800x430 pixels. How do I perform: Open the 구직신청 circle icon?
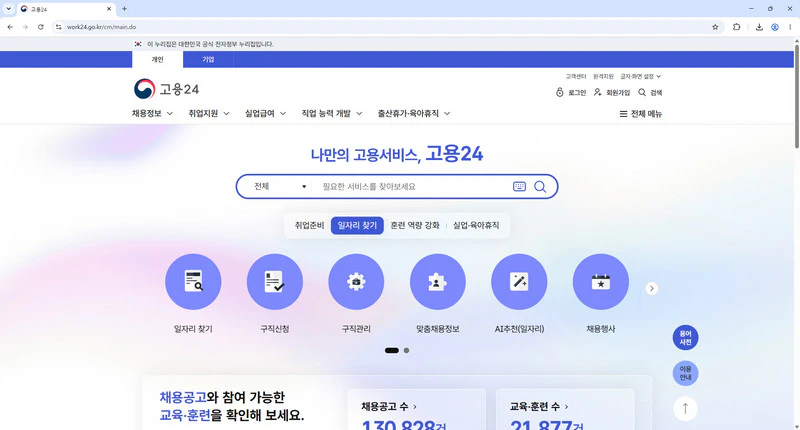point(274,282)
